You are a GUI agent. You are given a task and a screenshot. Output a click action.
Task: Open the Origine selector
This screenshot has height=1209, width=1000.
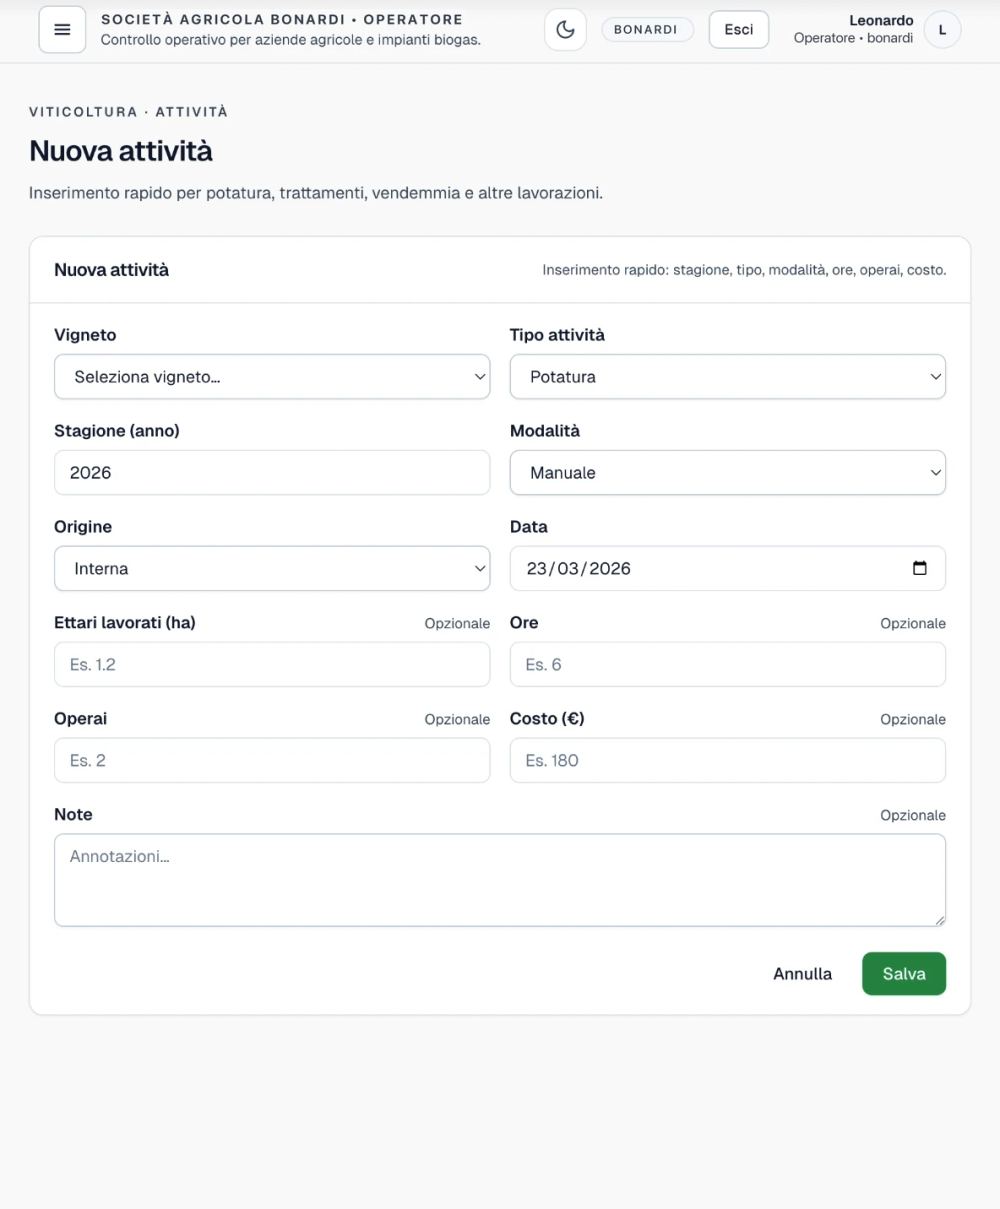click(272, 568)
